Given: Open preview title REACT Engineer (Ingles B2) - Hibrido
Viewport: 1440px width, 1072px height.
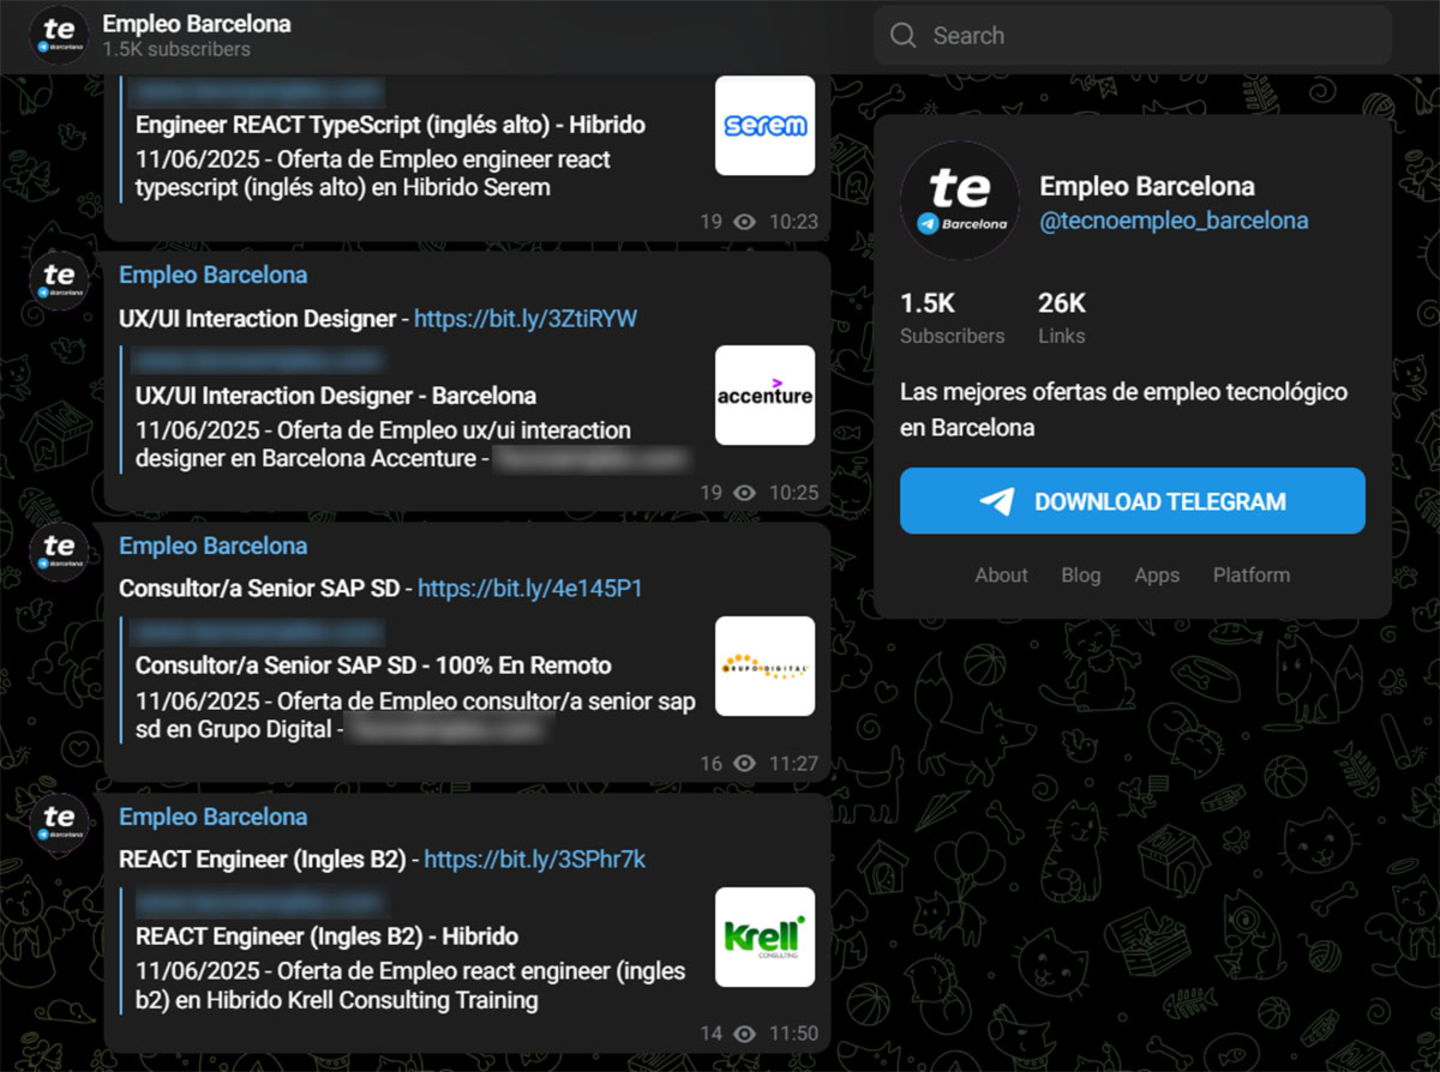Looking at the screenshot, I should (x=327, y=937).
